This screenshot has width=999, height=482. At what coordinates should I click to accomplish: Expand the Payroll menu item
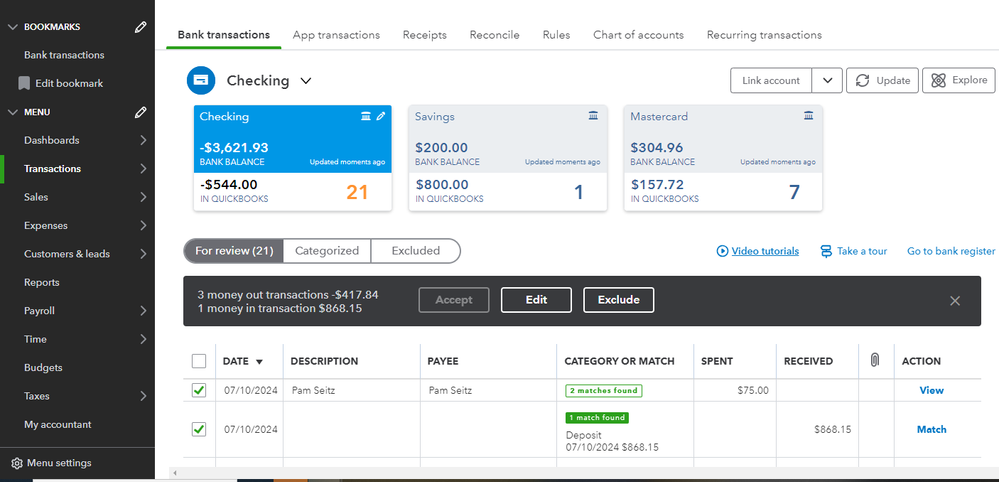point(143,311)
